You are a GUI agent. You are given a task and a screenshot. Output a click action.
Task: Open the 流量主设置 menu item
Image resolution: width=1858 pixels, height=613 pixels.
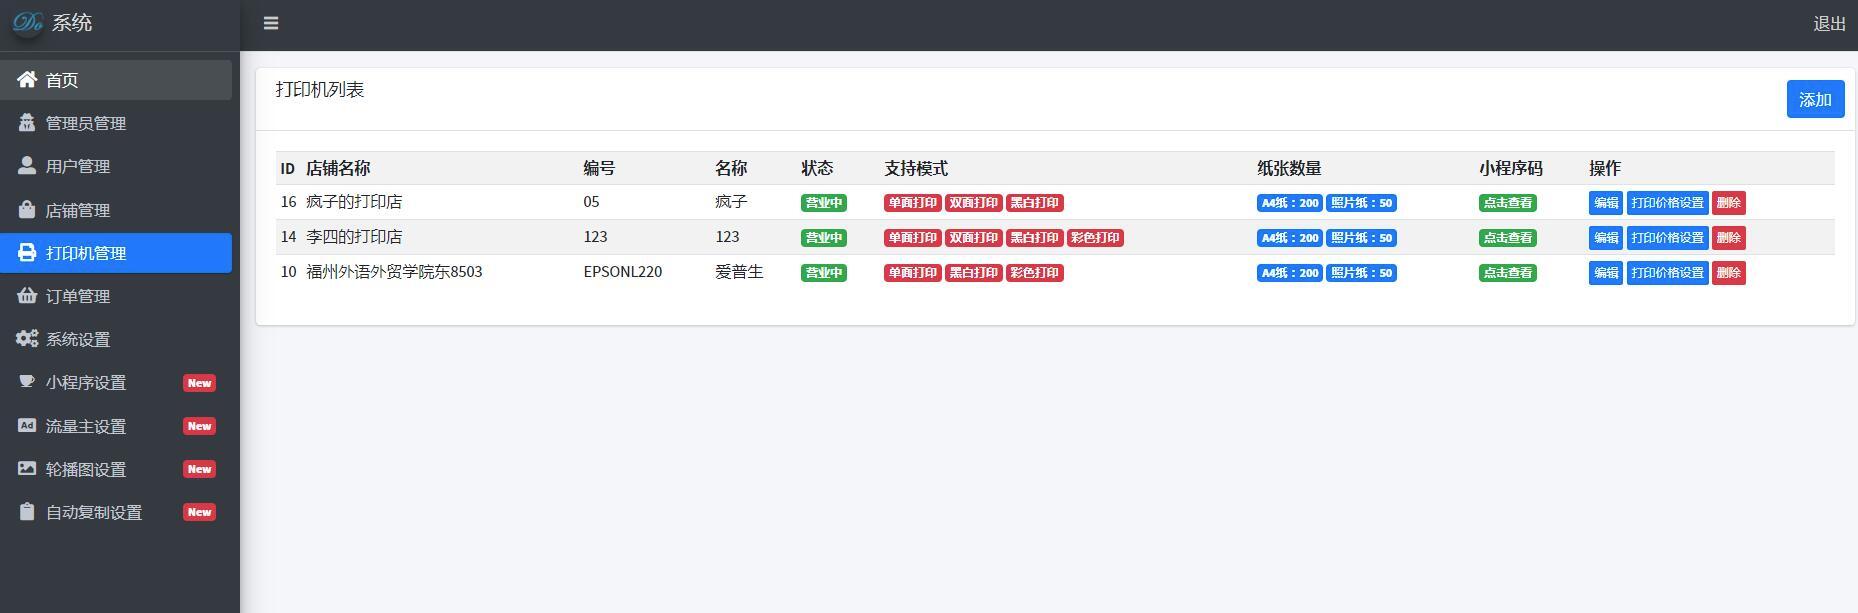tap(86, 426)
